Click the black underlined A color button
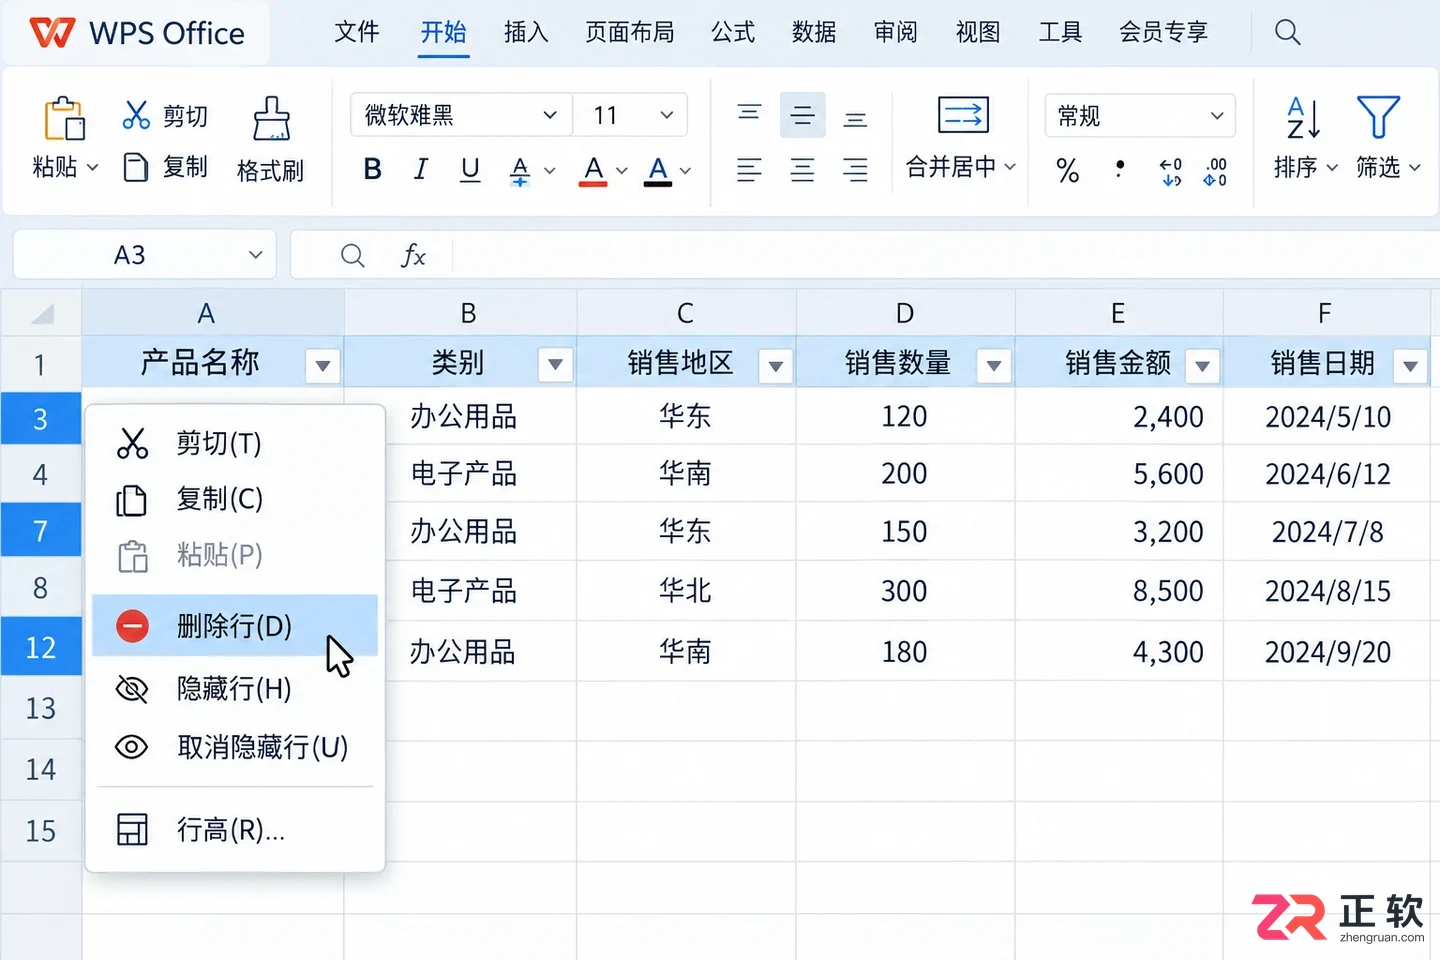This screenshot has width=1440, height=960. coord(658,170)
